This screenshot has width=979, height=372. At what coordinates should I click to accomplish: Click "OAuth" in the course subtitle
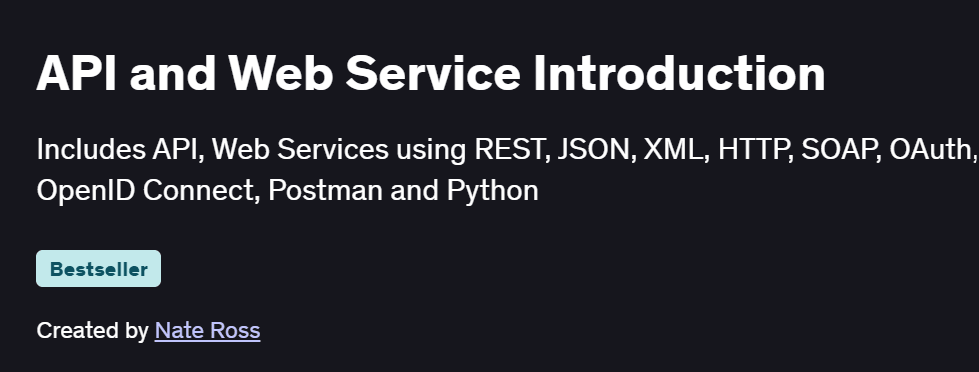[x=932, y=150]
